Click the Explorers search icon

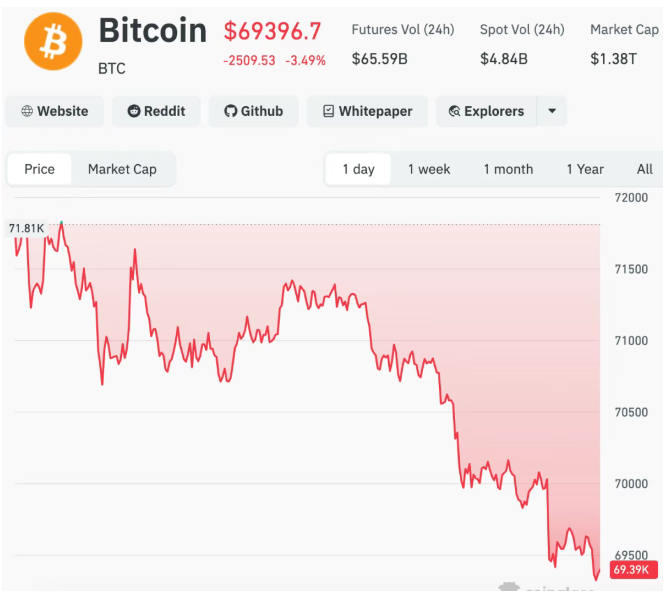[454, 111]
